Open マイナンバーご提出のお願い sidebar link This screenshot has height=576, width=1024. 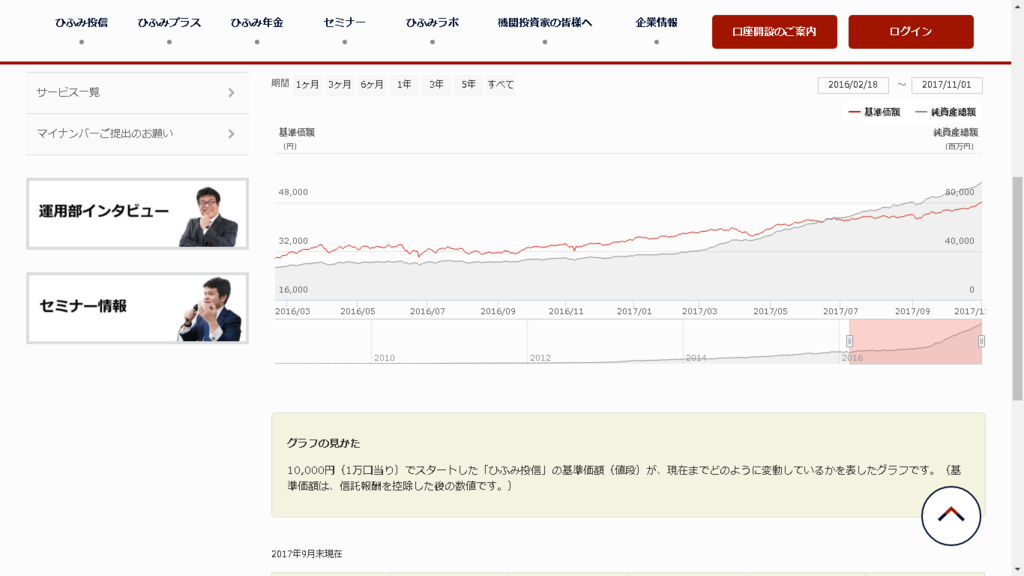pos(137,134)
